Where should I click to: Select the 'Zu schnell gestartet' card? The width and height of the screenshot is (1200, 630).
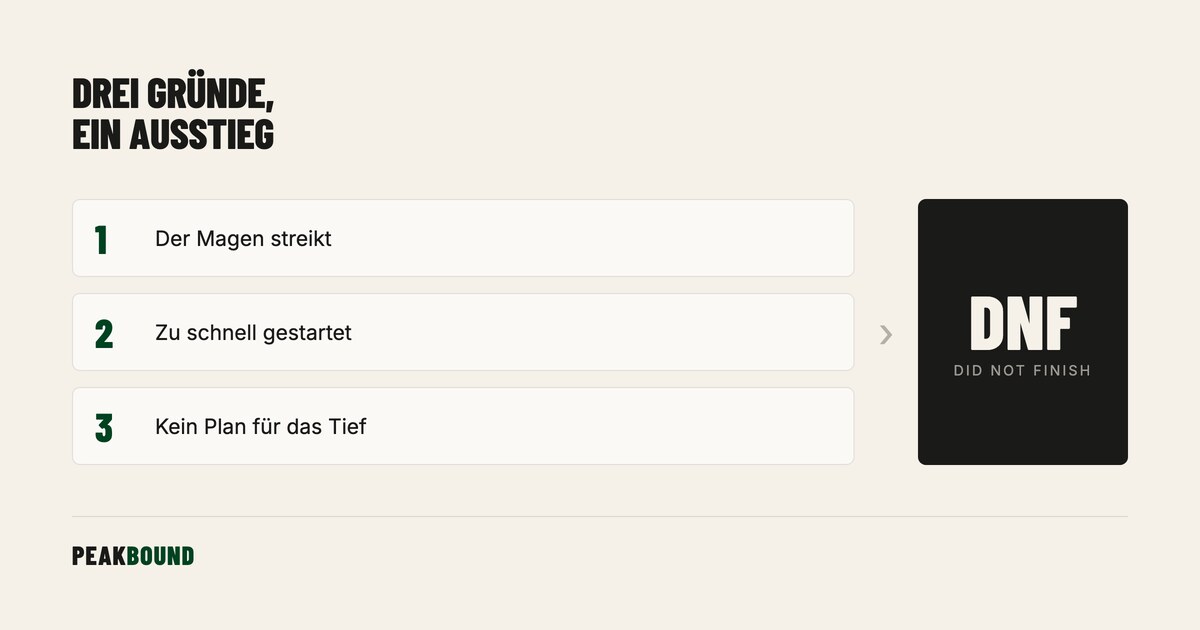(x=463, y=332)
